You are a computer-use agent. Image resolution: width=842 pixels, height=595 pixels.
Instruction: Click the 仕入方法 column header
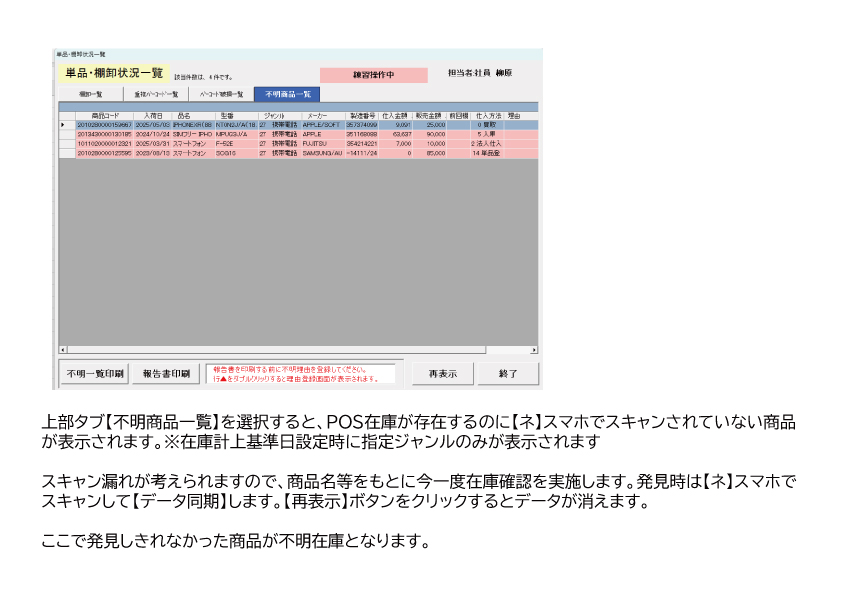489,116
